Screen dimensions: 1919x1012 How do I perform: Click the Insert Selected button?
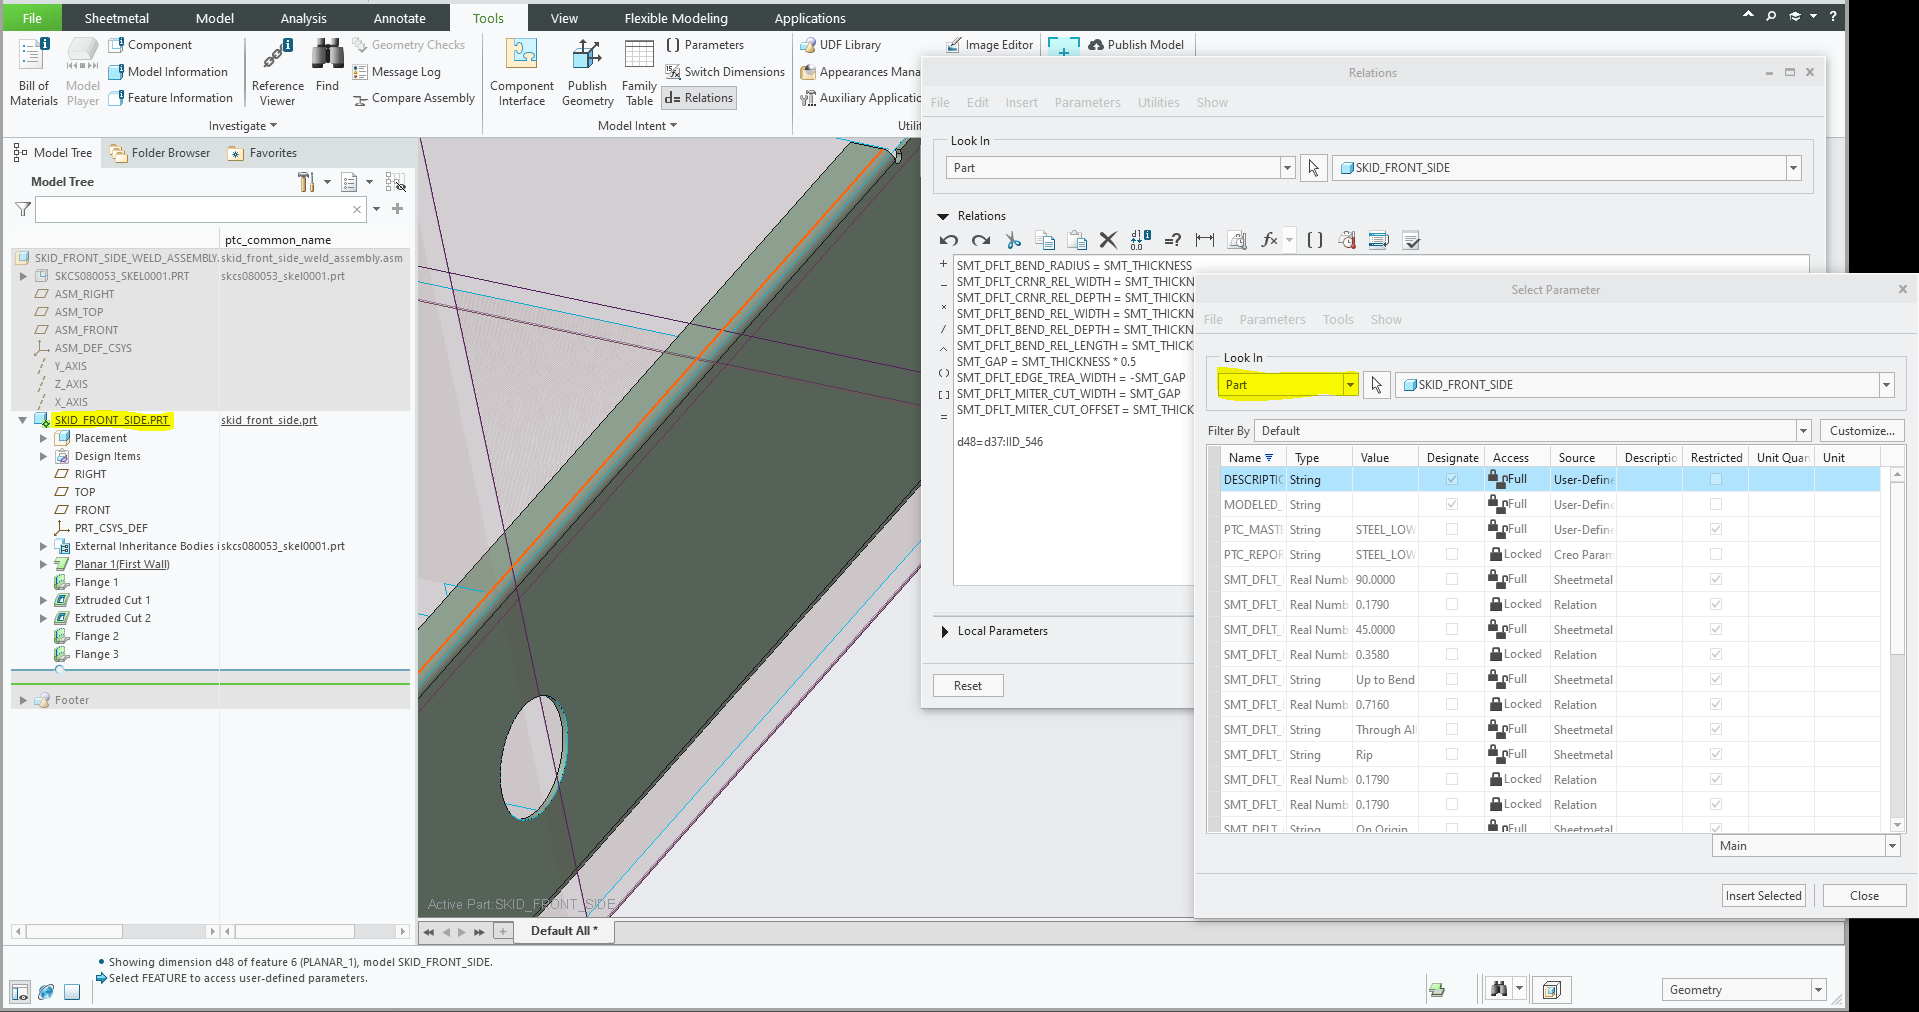[x=1762, y=895]
